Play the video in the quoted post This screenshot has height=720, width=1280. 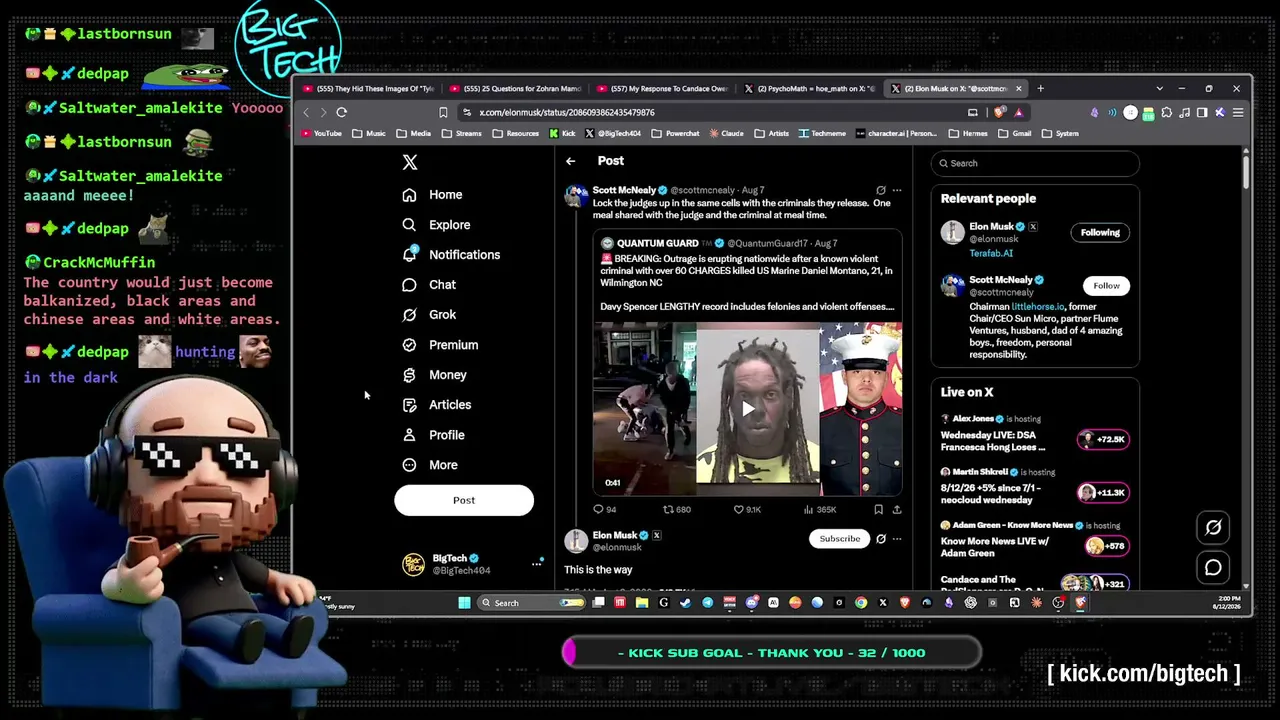point(748,408)
